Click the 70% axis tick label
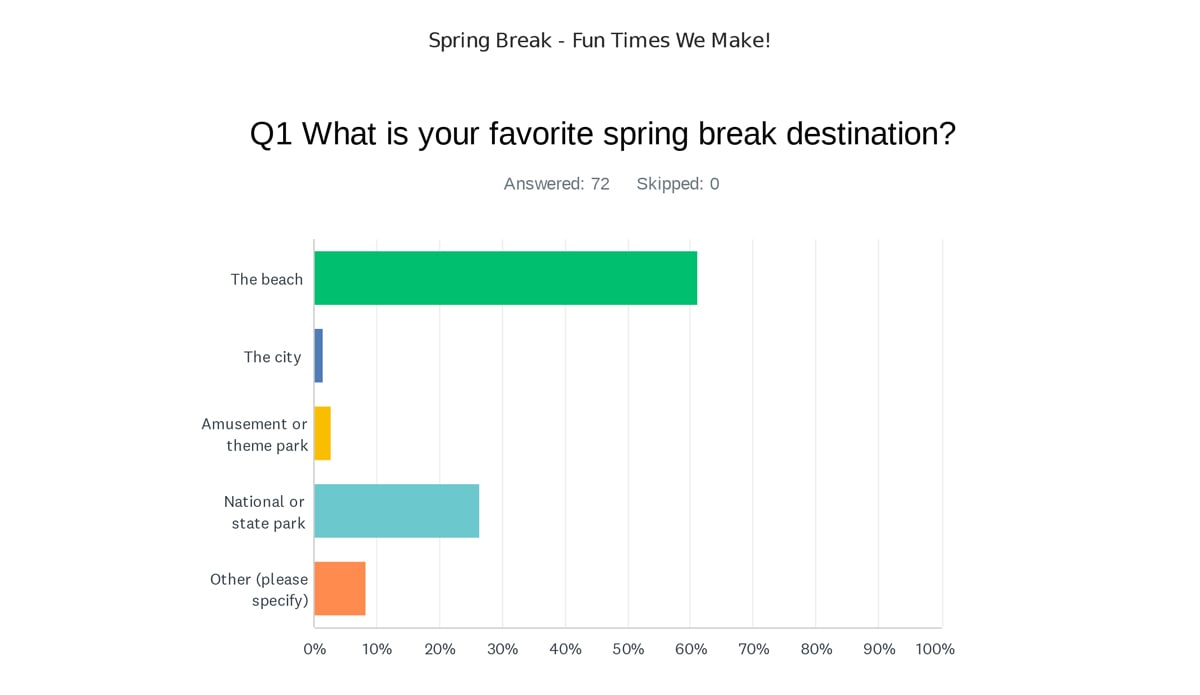 (x=754, y=649)
